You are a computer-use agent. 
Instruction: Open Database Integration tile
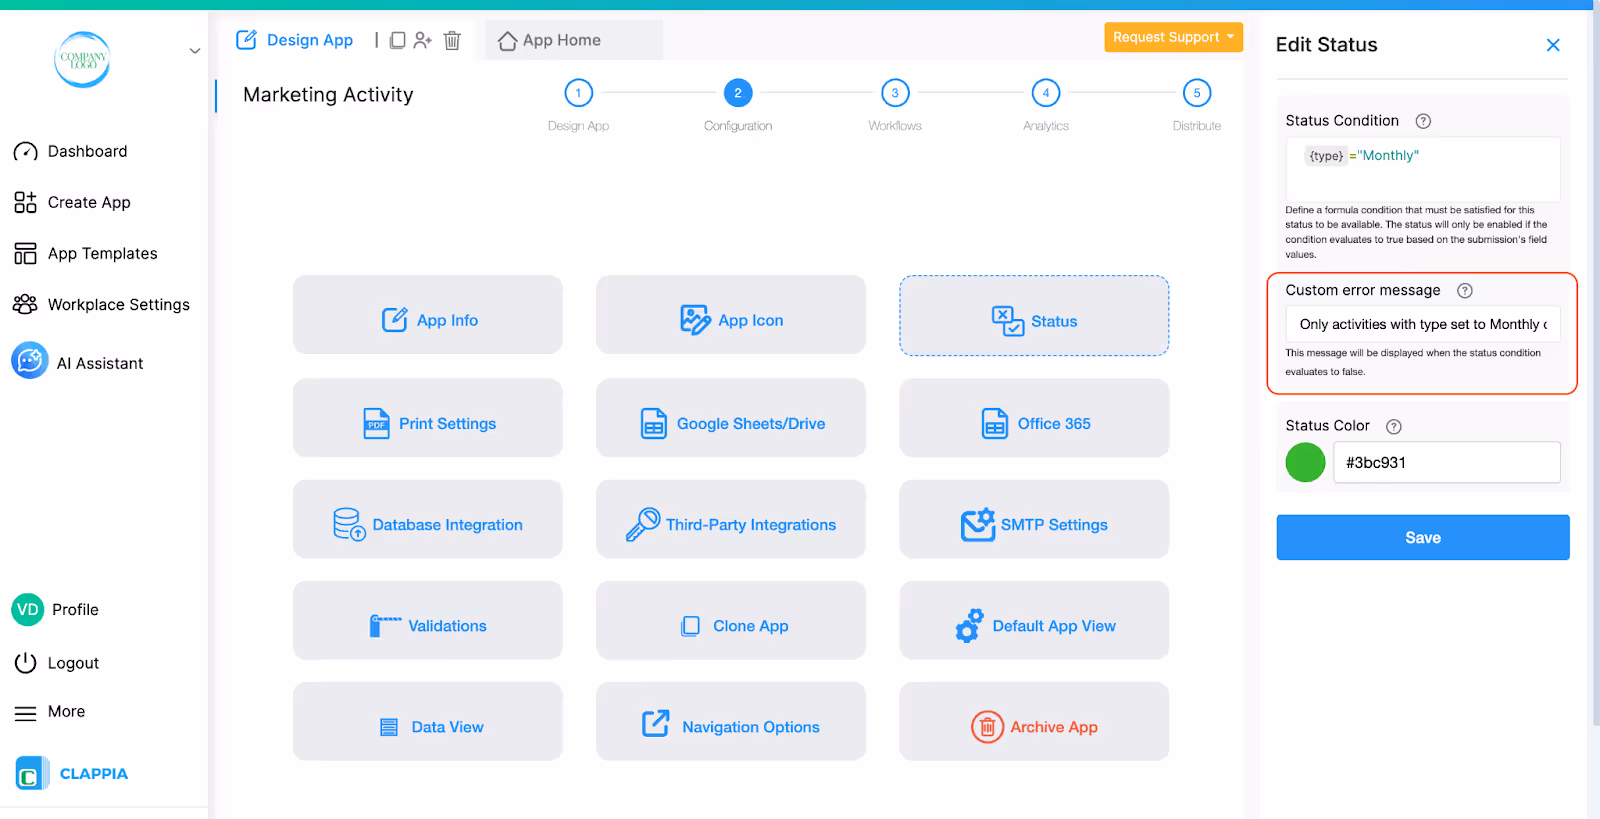[428, 519]
